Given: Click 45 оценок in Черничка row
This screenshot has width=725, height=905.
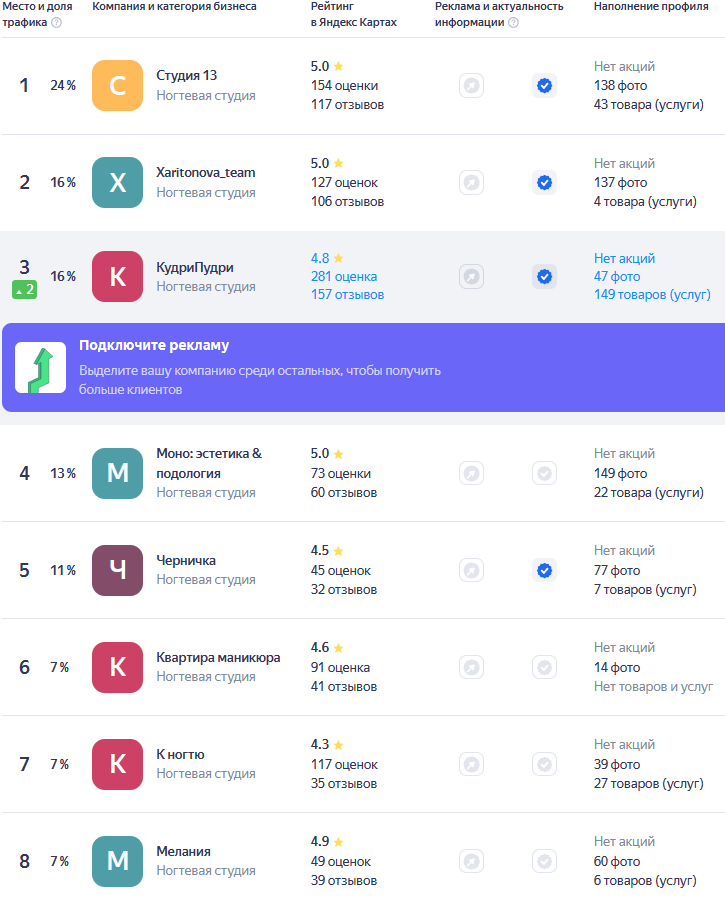Looking at the screenshot, I should click(341, 570).
